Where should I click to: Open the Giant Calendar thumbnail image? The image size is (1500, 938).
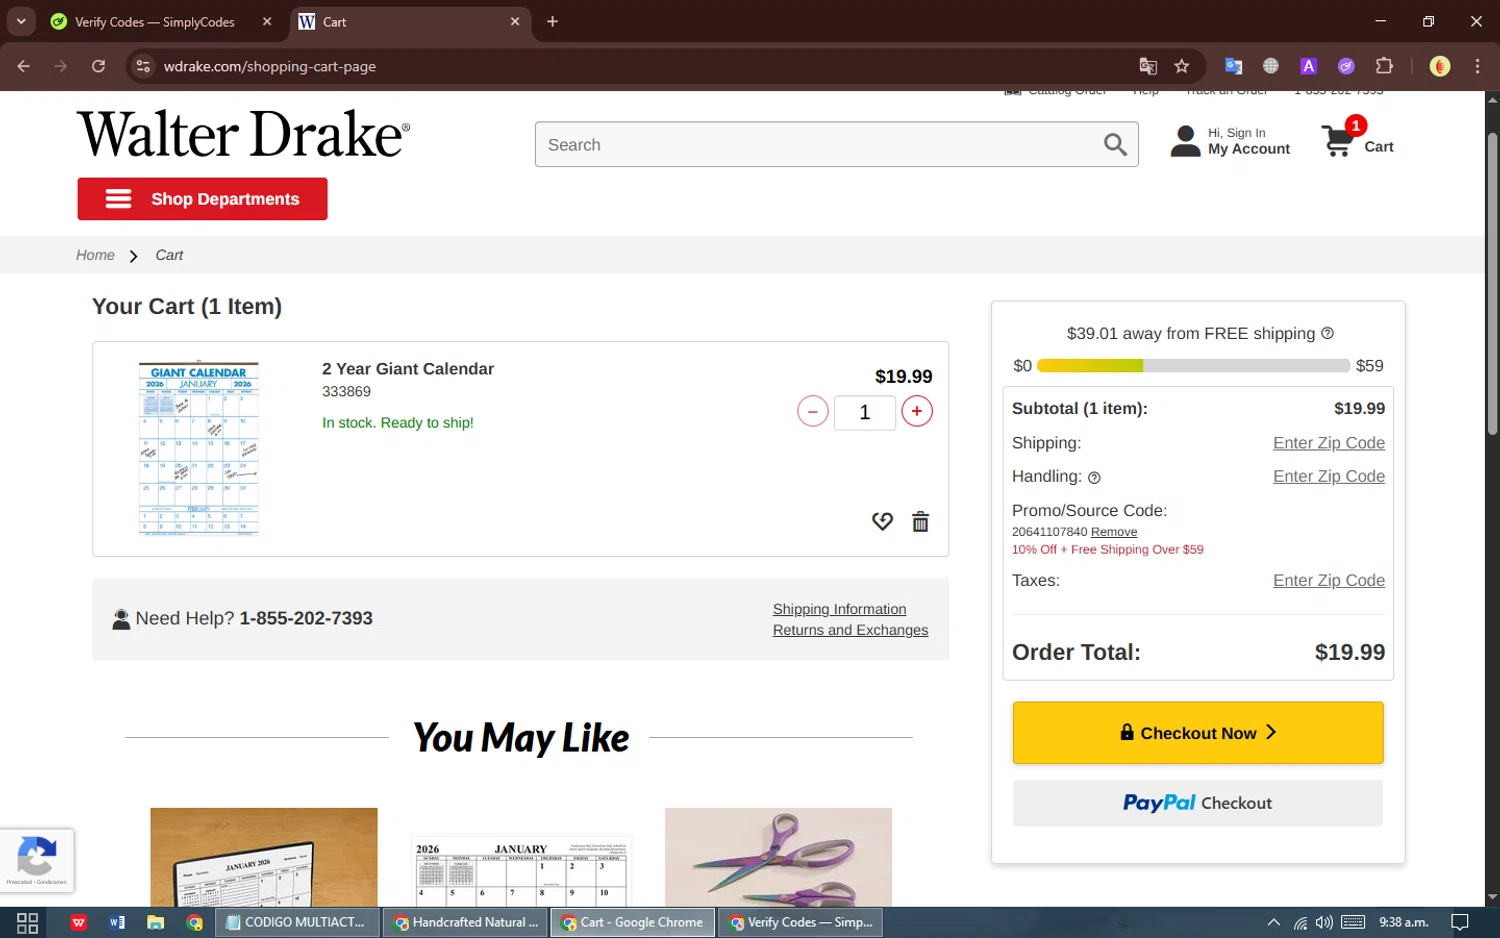pyautogui.click(x=199, y=448)
